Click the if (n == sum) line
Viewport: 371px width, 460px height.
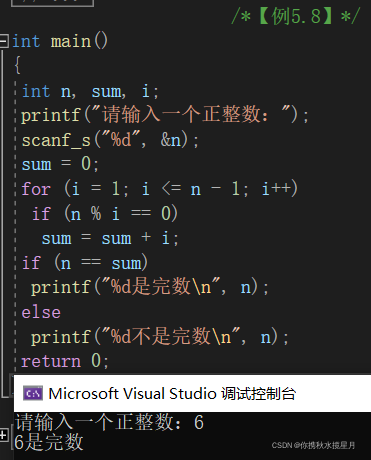(x=85, y=263)
